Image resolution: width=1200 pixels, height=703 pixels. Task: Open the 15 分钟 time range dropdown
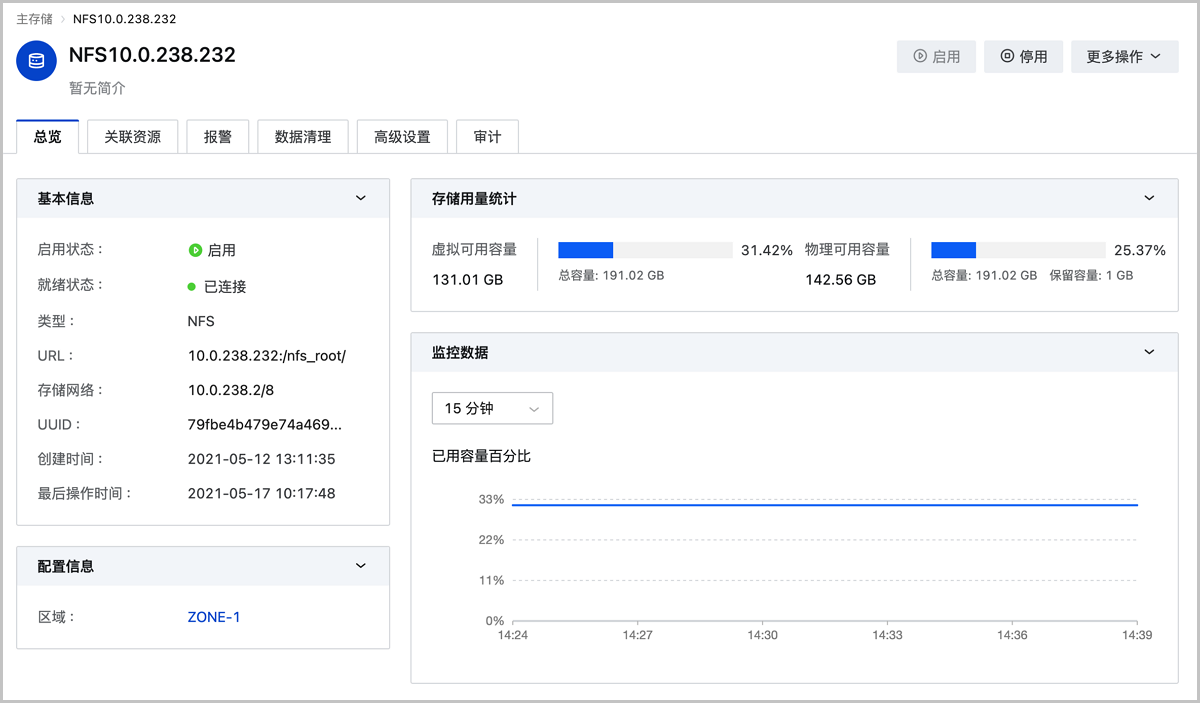pos(492,408)
